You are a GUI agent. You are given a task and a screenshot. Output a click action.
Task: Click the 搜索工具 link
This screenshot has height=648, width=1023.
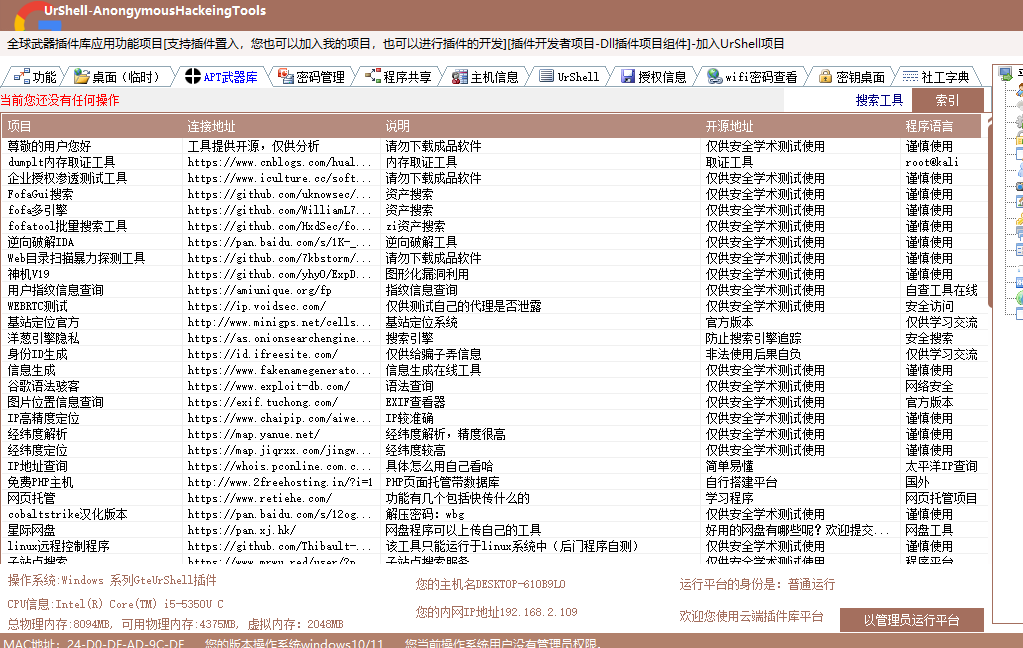(x=879, y=100)
